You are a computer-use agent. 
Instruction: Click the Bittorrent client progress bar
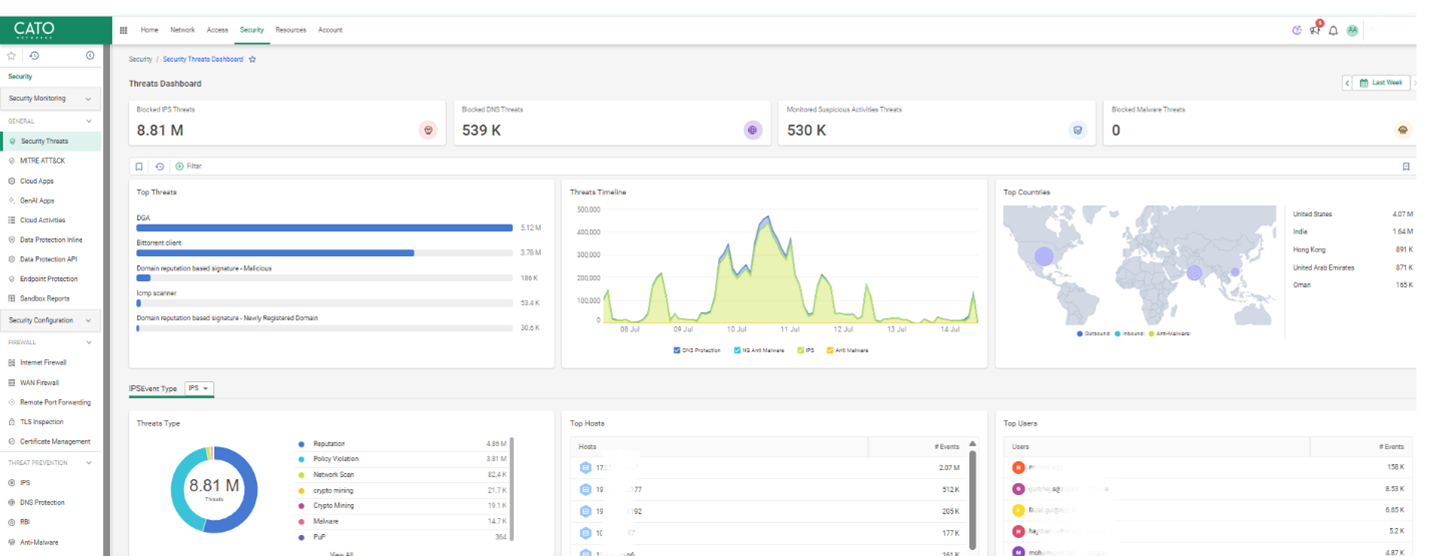point(325,253)
